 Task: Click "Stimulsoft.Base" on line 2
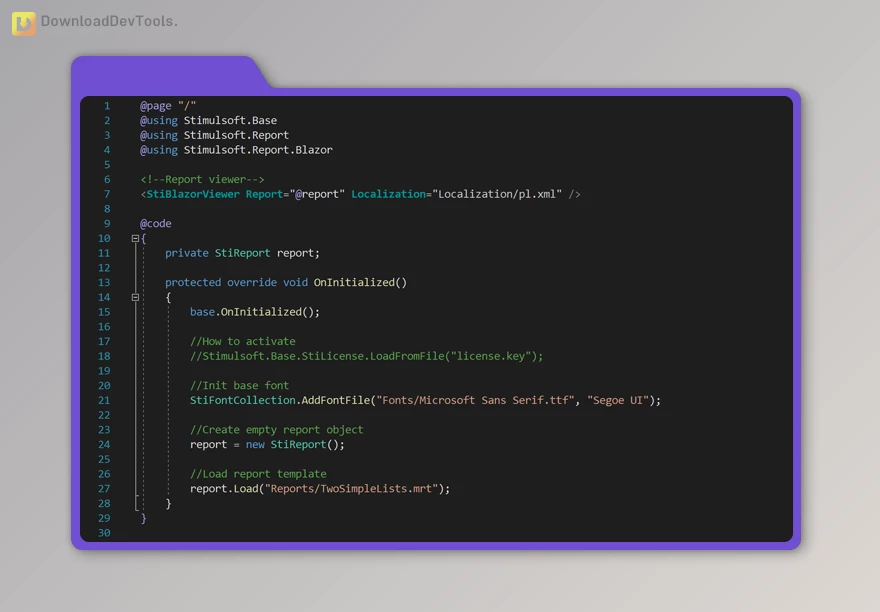(x=230, y=120)
